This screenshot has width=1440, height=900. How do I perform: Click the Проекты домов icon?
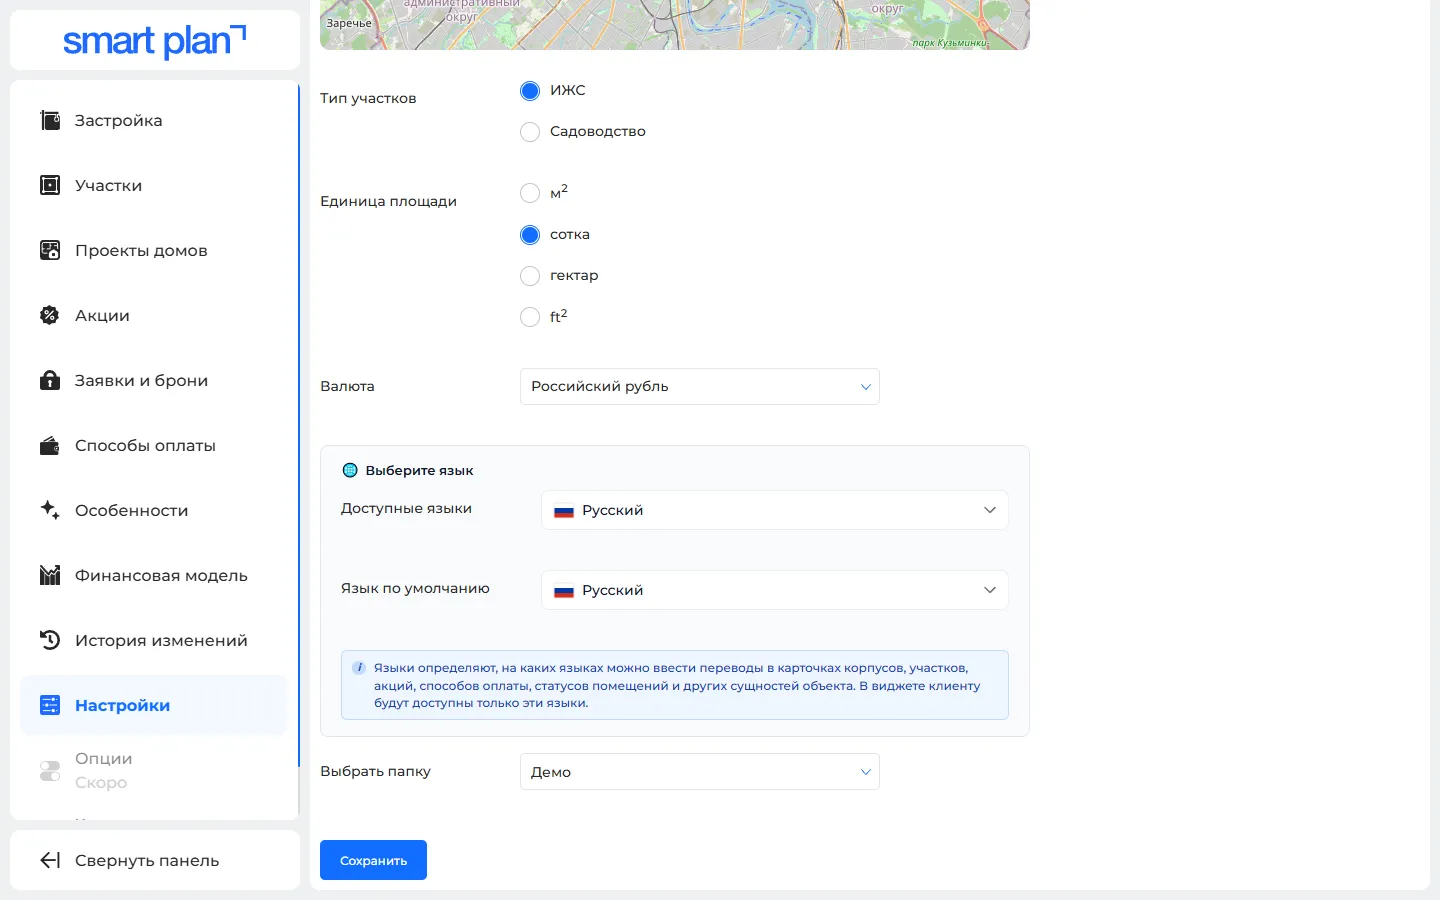pos(50,251)
